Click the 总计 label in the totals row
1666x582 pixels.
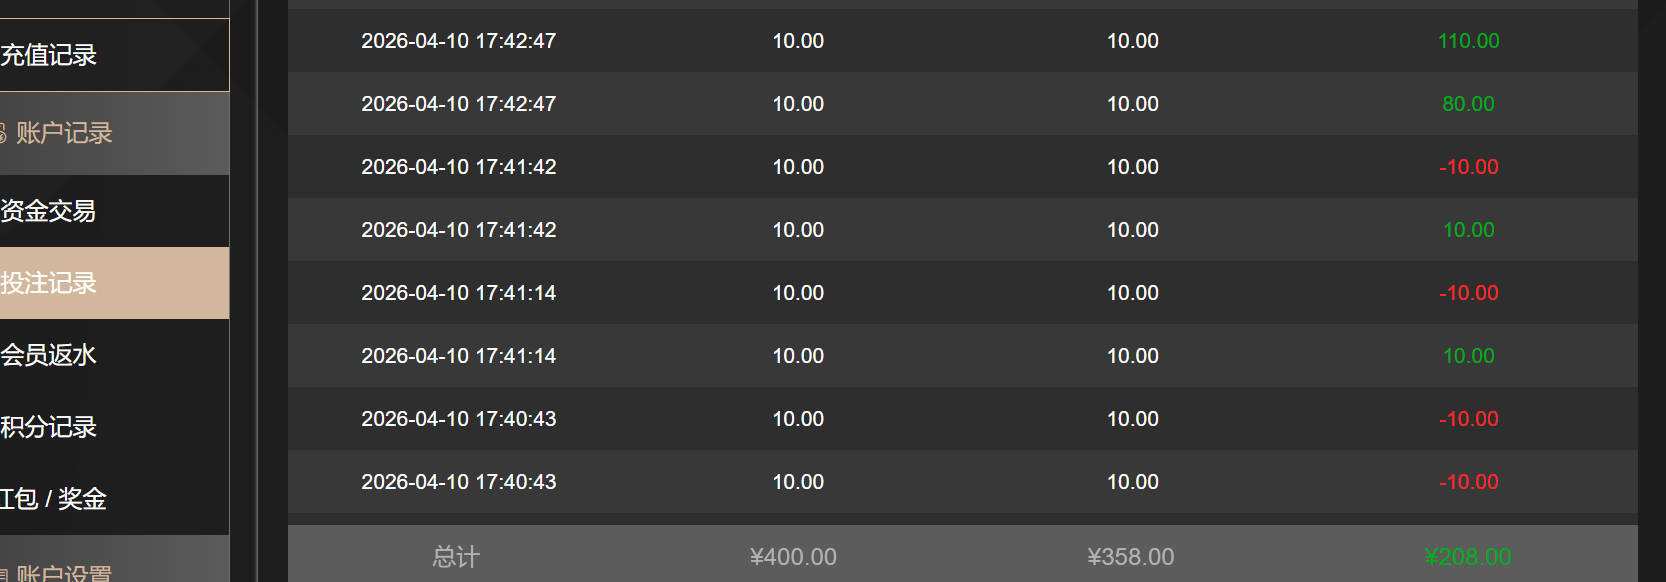coord(456,557)
